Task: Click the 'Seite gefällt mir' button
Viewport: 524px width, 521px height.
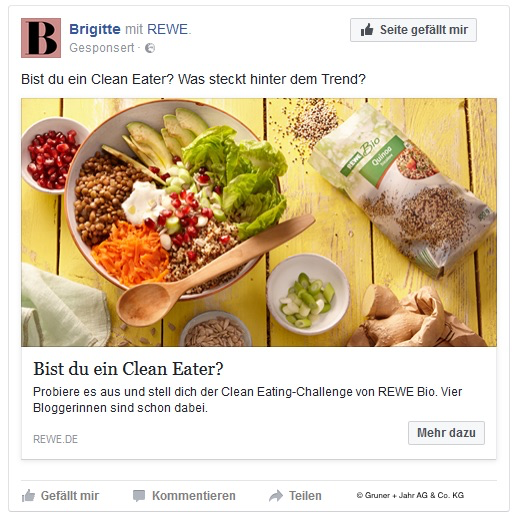Action: tap(413, 30)
